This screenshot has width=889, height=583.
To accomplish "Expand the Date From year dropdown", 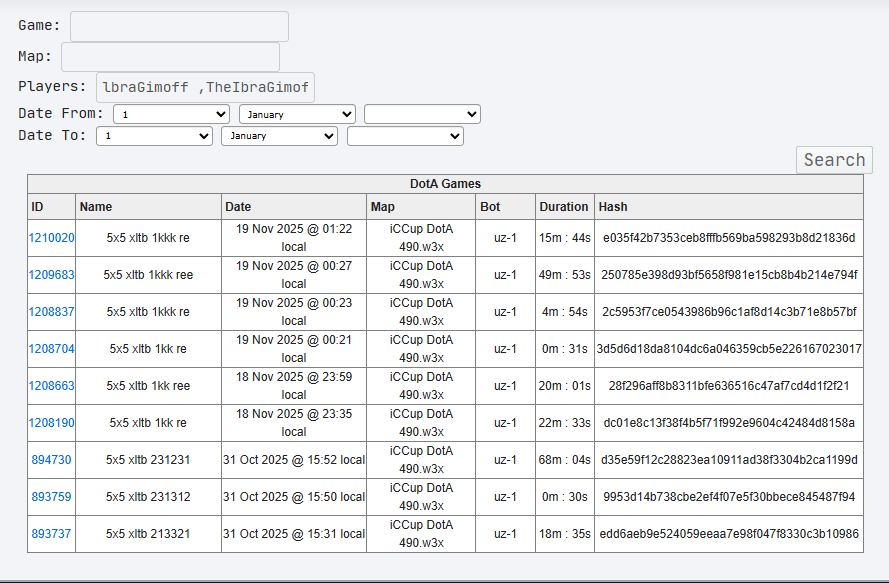I will coord(422,115).
